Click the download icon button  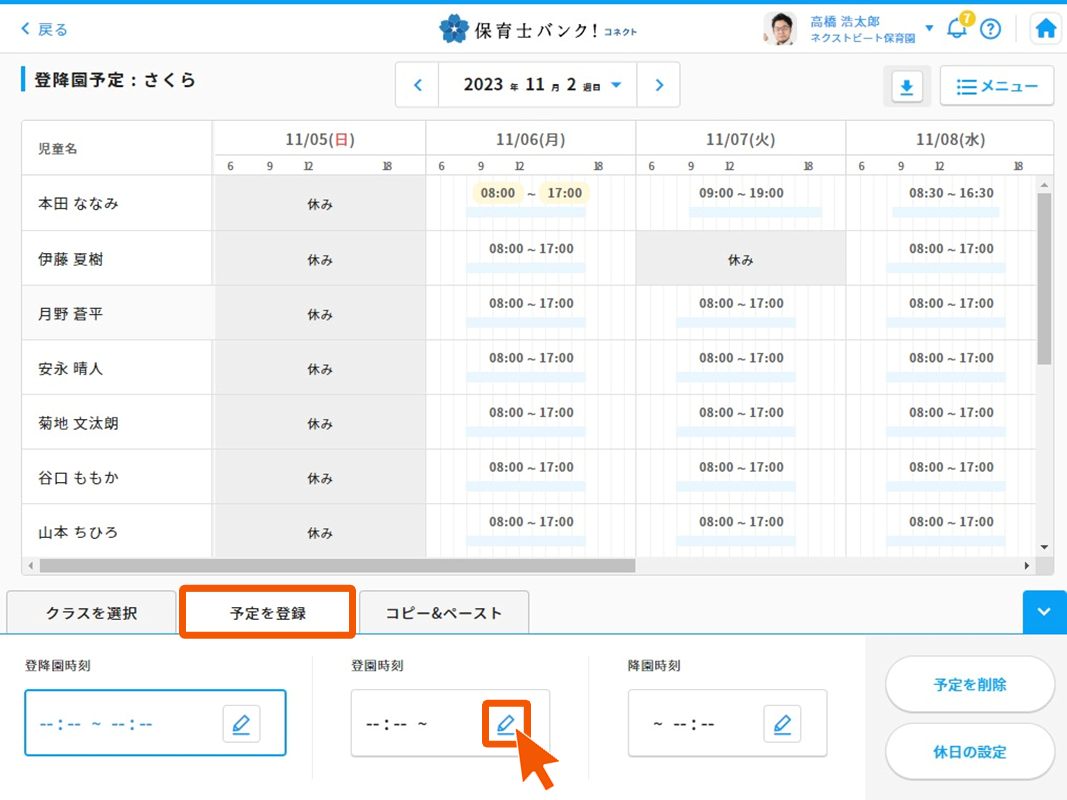click(x=906, y=87)
